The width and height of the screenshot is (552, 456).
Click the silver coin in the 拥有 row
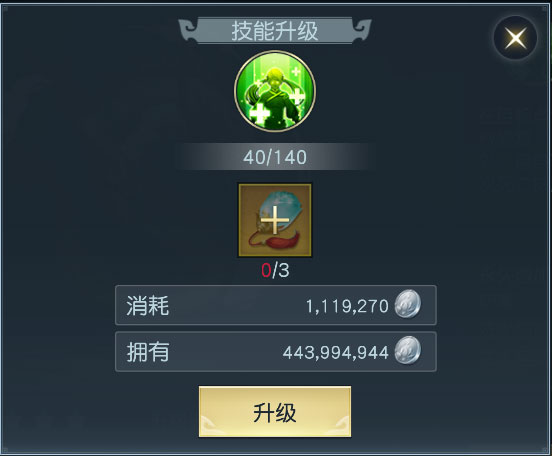(408, 350)
